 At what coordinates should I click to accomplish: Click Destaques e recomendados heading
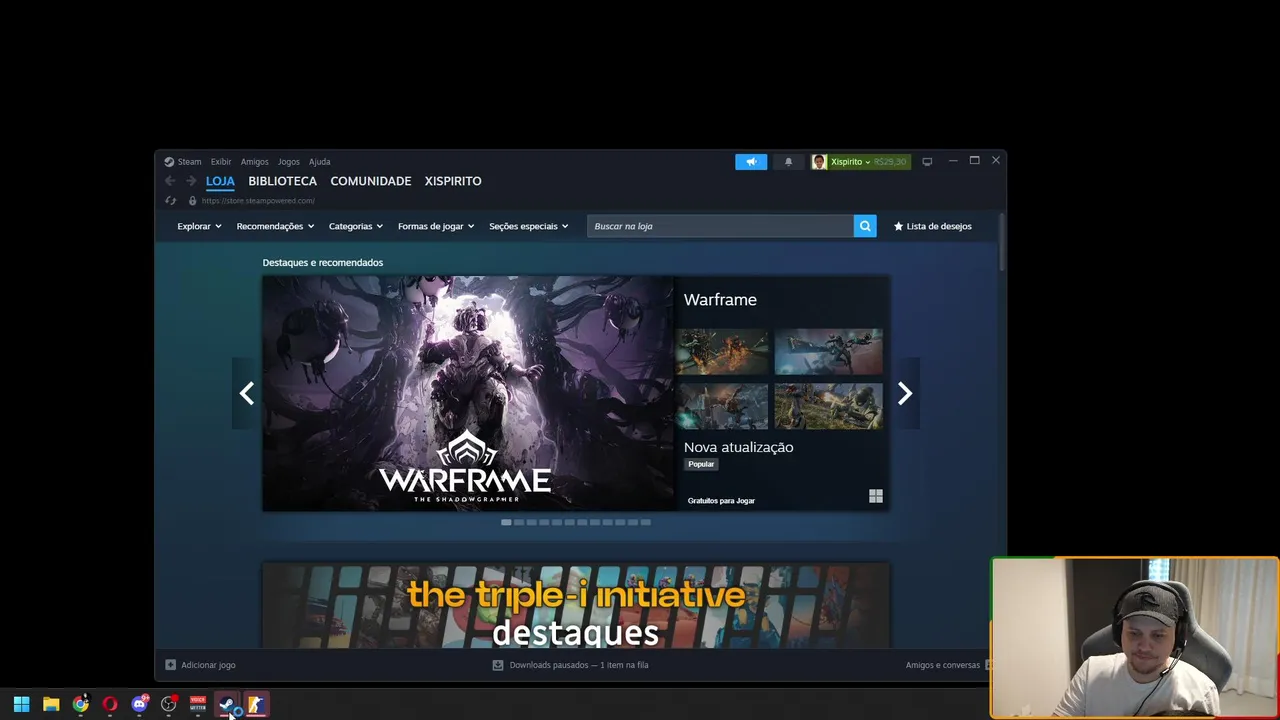pyautogui.click(x=323, y=263)
